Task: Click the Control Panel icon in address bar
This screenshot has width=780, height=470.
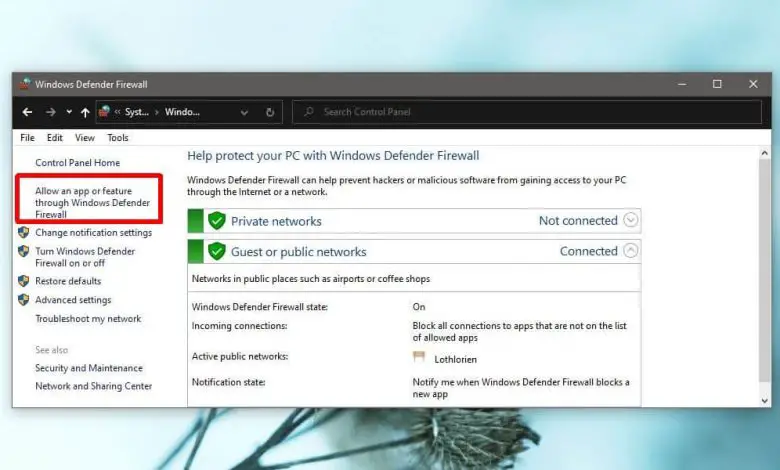Action: click(104, 112)
